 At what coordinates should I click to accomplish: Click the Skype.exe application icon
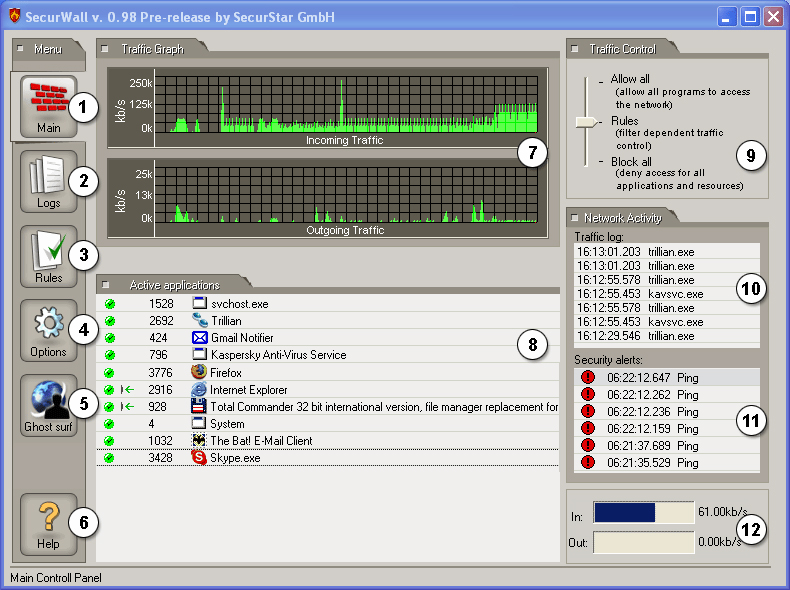[x=199, y=457]
